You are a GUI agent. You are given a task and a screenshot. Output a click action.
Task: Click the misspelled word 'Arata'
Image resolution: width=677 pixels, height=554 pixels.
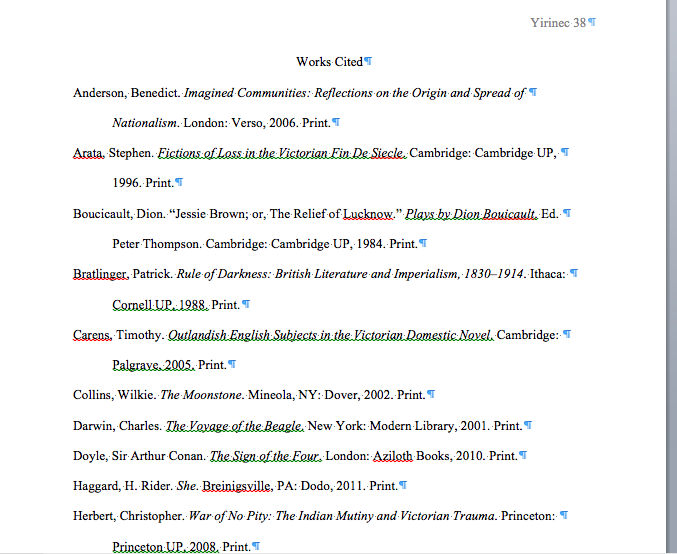88,153
